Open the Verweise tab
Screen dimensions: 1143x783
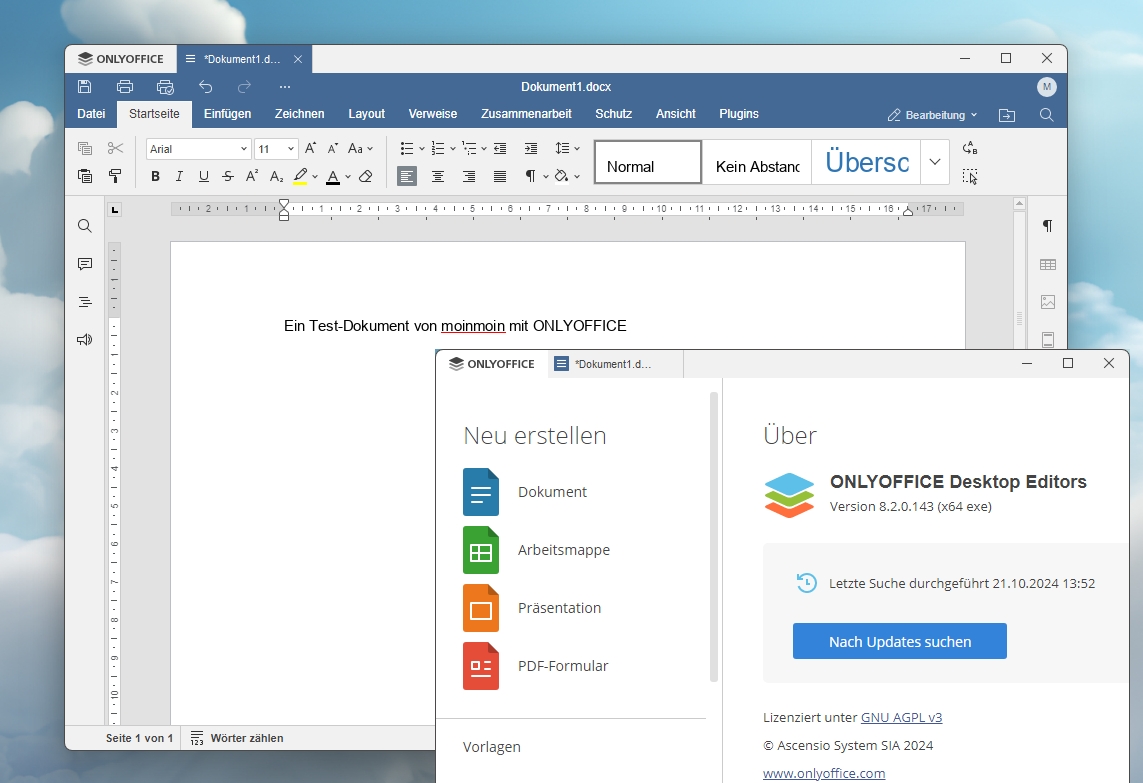(433, 114)
